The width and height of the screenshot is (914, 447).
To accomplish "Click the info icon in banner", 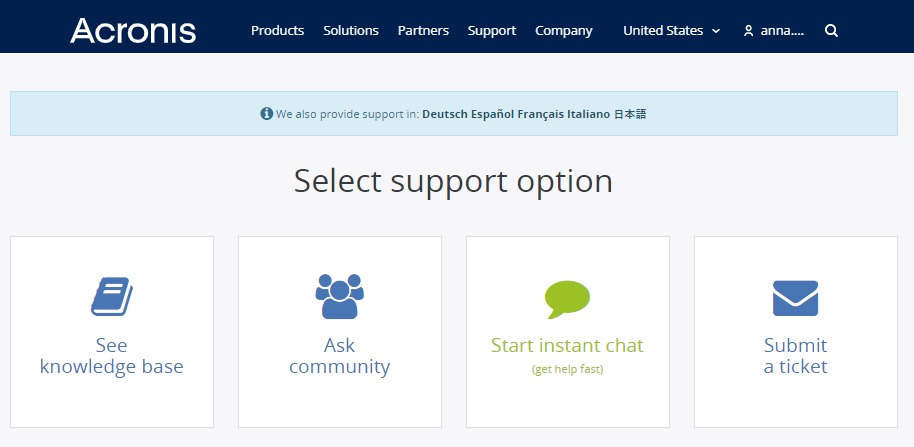I will pyautogui.click(x=267, y=114).
